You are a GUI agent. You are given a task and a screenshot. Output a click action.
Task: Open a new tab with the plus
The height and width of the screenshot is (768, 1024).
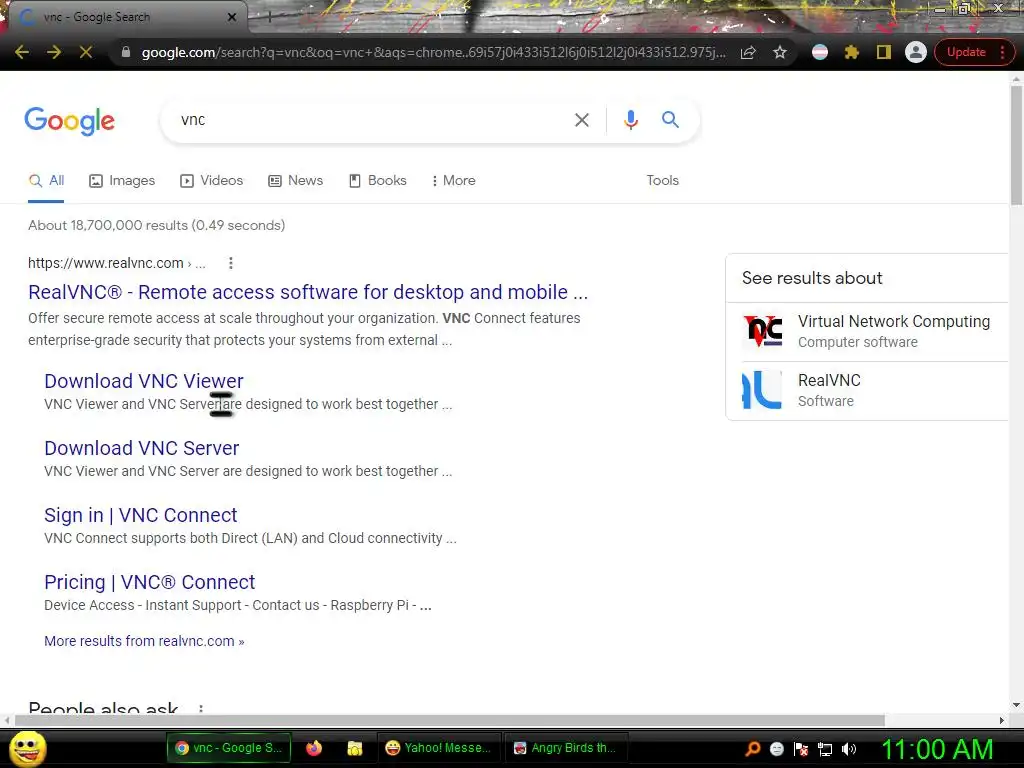(269, 17)
